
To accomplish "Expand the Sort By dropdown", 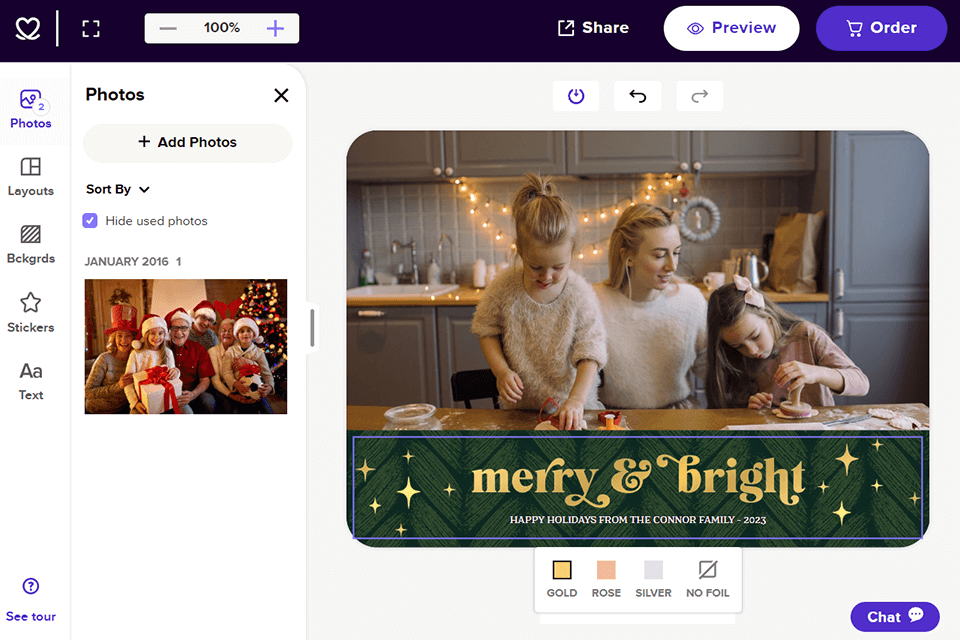I will coord(118,189).
